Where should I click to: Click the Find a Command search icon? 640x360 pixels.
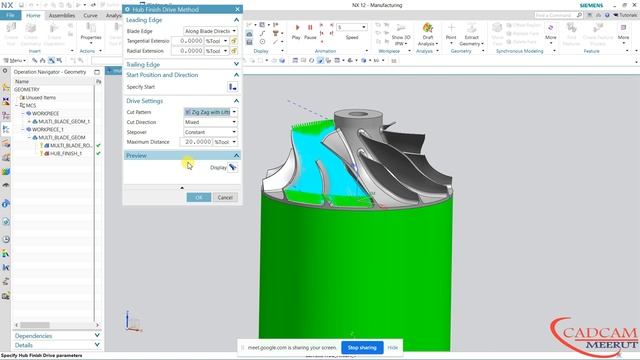(579, 15)
